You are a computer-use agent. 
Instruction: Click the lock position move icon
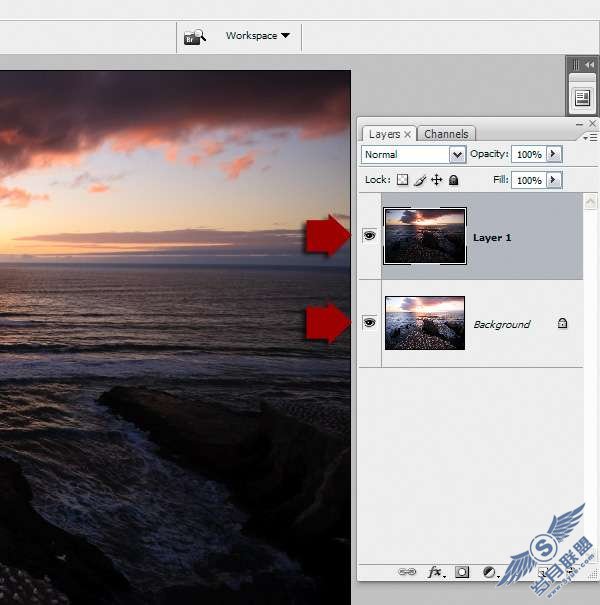coord(436,180)
